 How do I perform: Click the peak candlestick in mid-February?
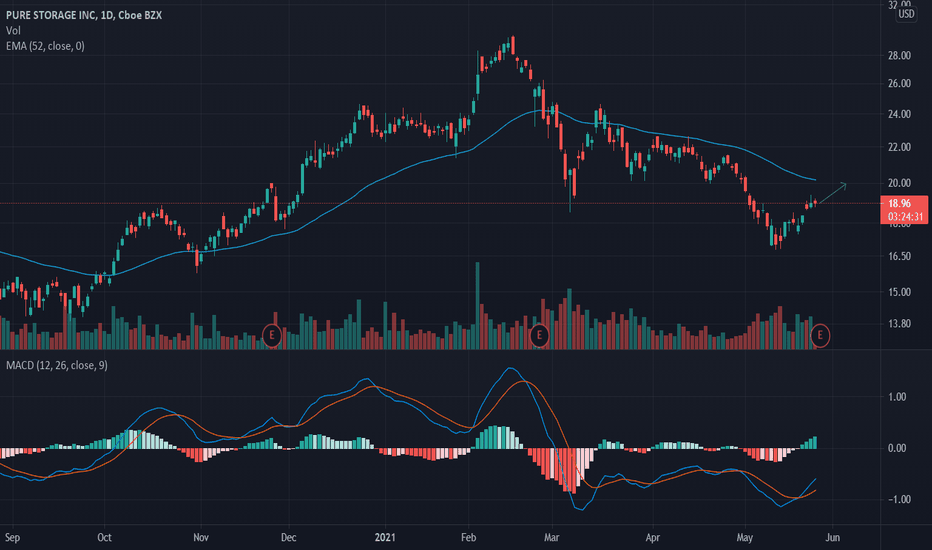point(513,45)
